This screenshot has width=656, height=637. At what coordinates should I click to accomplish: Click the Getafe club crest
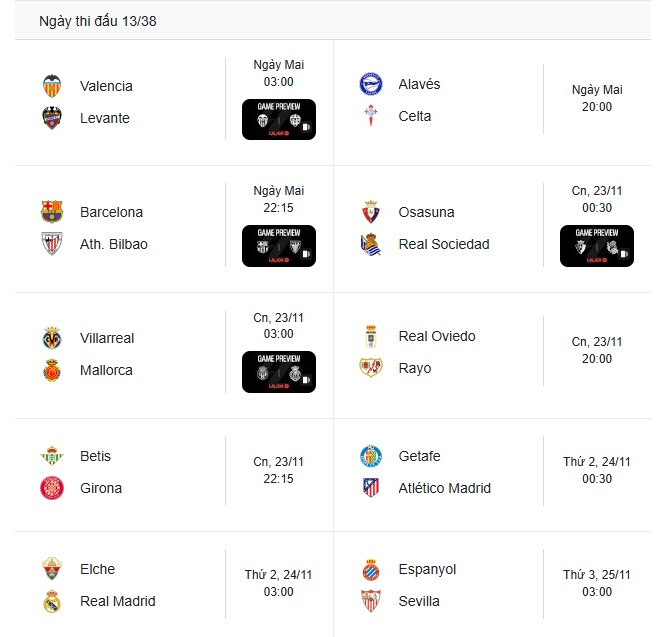point(371,456)
